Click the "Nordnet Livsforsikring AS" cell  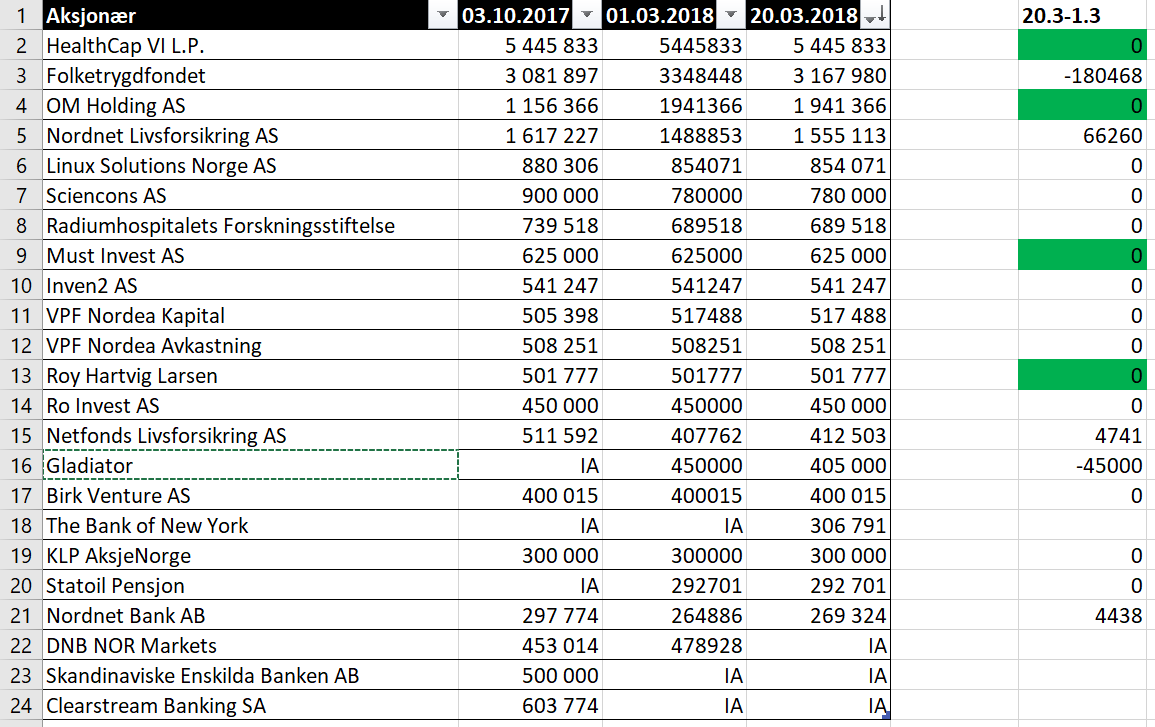click(x=250, y=136)
